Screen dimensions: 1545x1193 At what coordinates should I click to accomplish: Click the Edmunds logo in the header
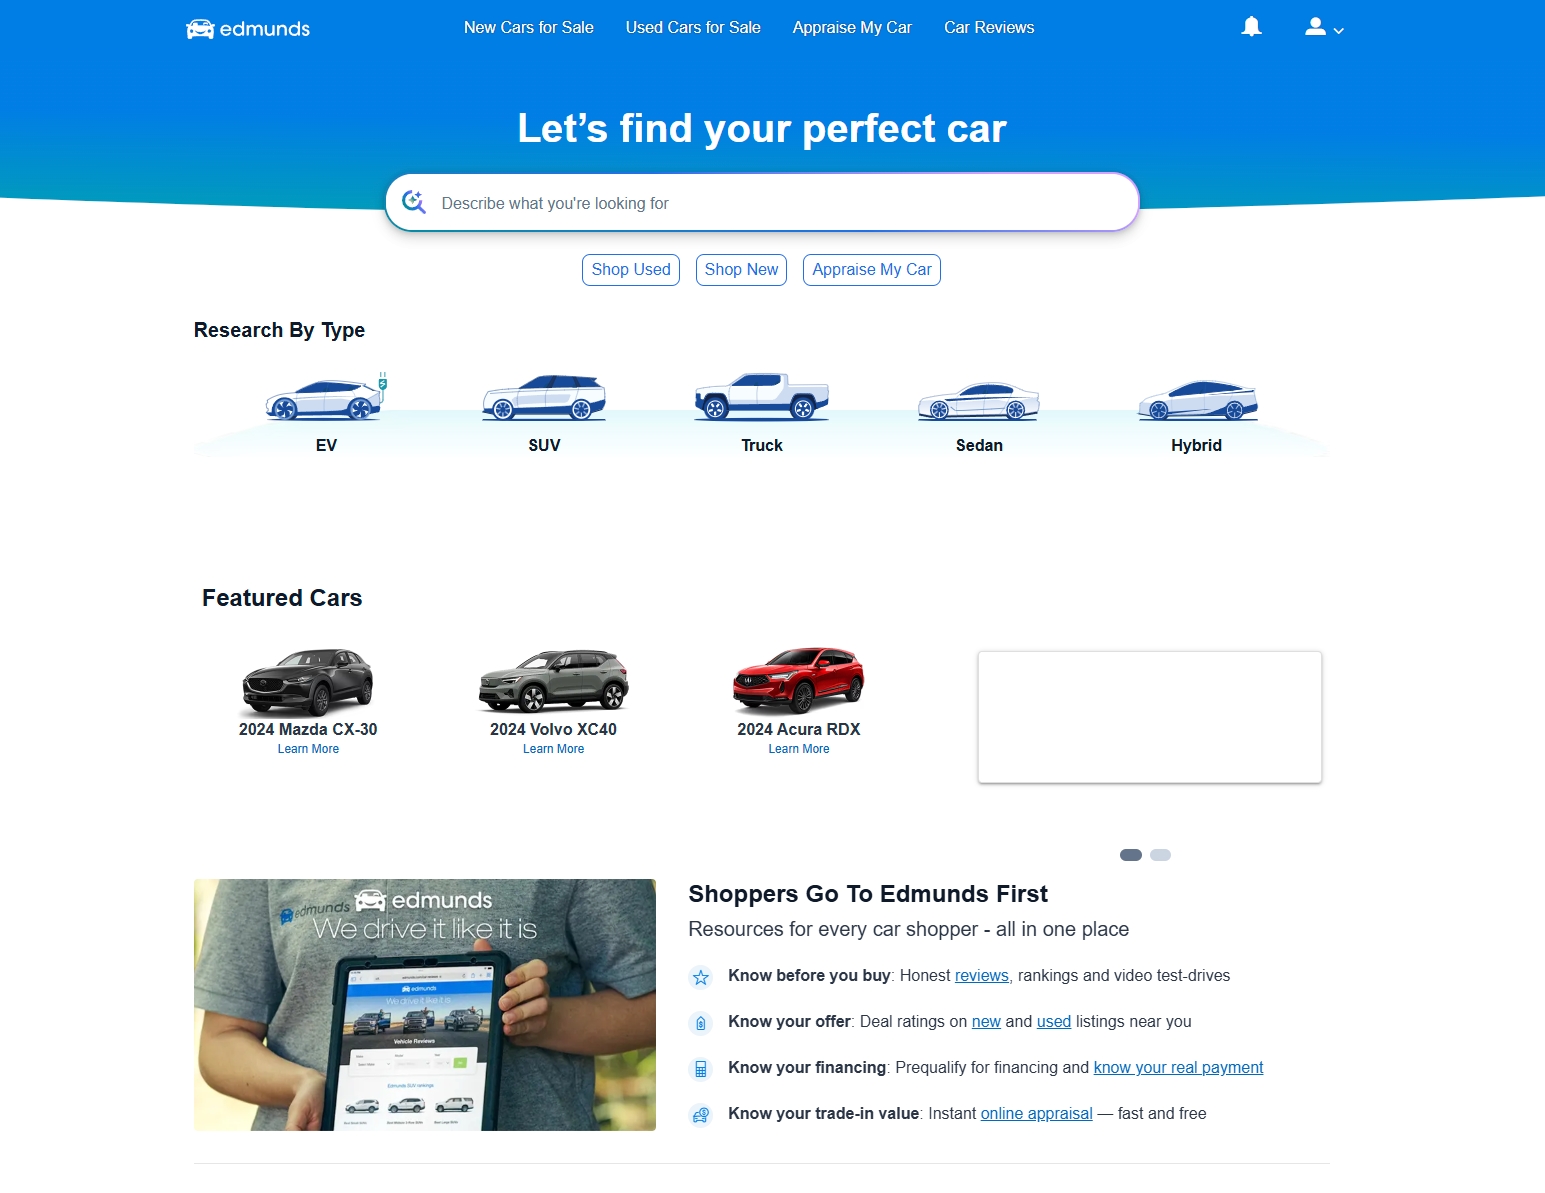tap(248, 29)
